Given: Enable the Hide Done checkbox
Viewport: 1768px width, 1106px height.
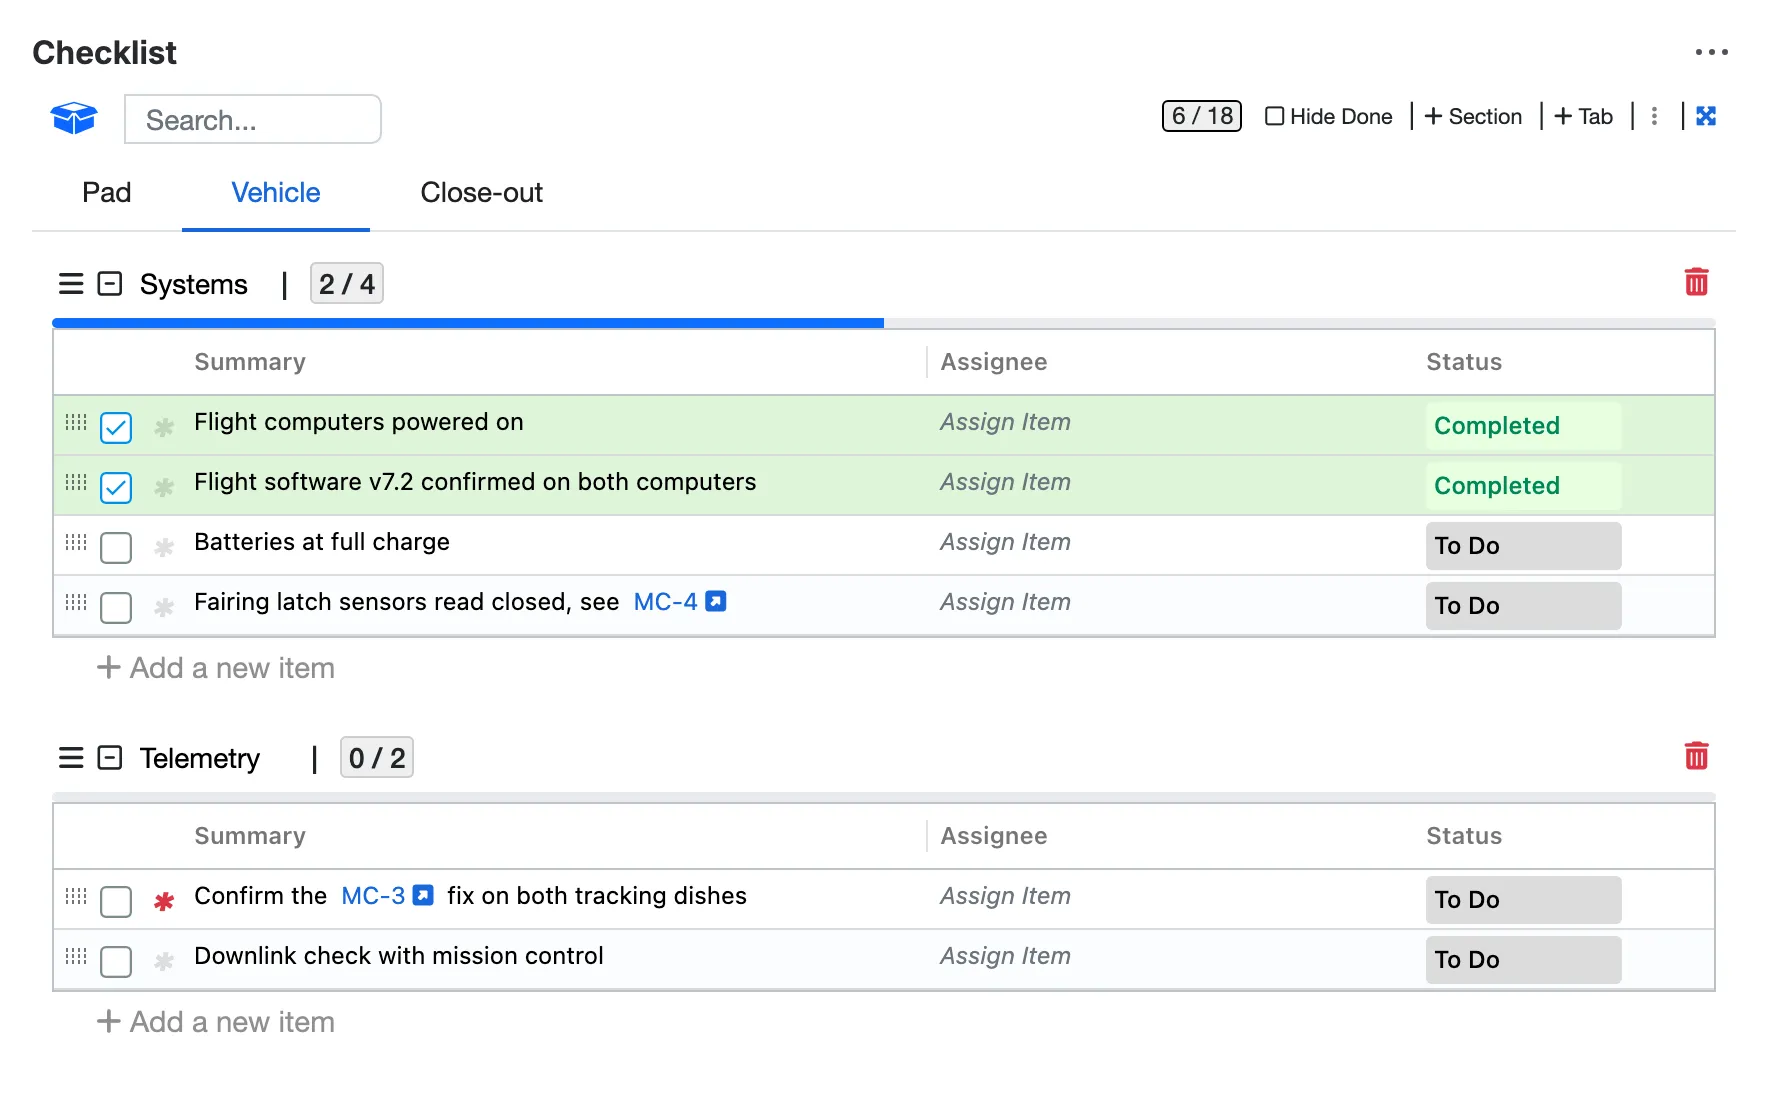Looking at the screenshot, I should 1274,116.
